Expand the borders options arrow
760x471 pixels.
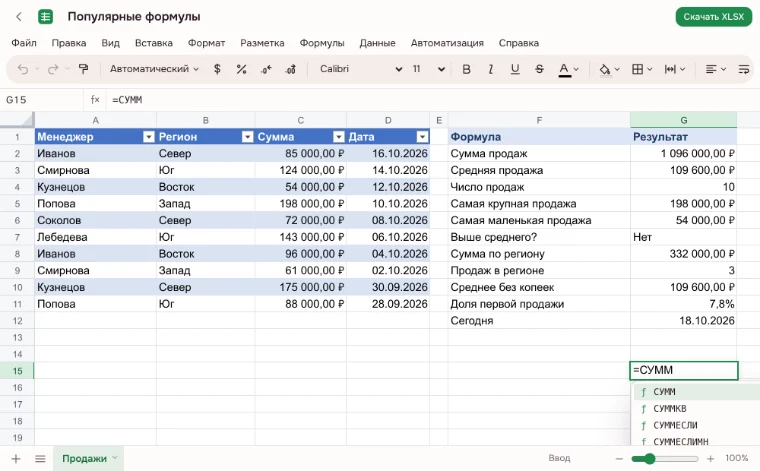click(649, 69)
